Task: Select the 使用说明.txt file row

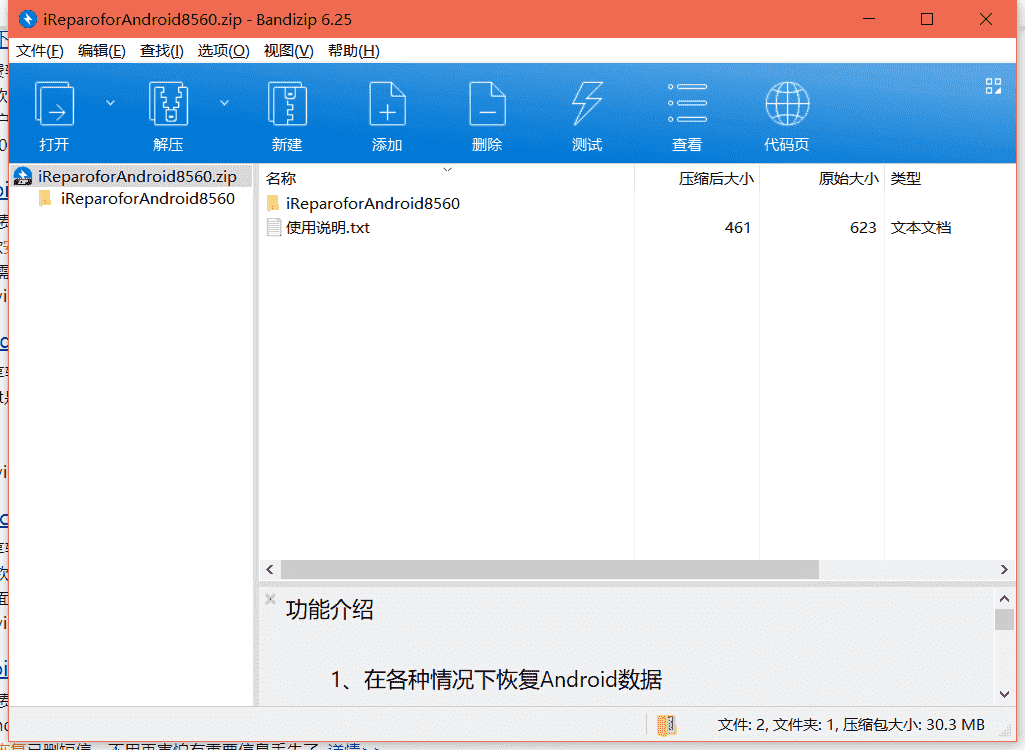Action: pos(637,228)
